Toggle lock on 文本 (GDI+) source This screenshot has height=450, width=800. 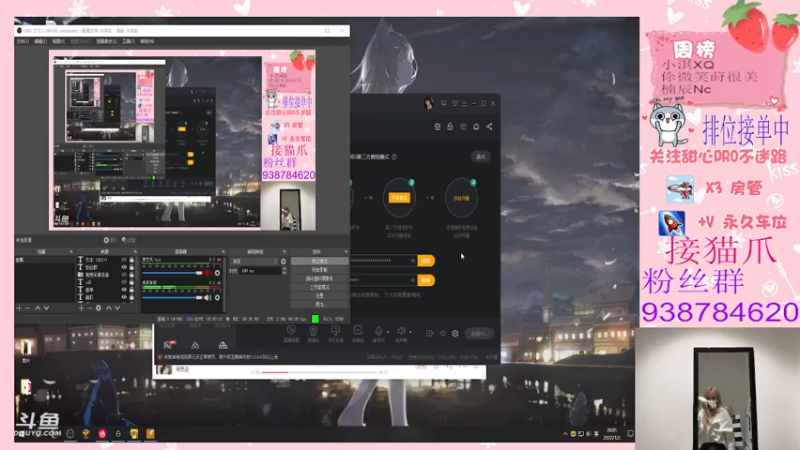pyautogui.click(x=132, y=260)
